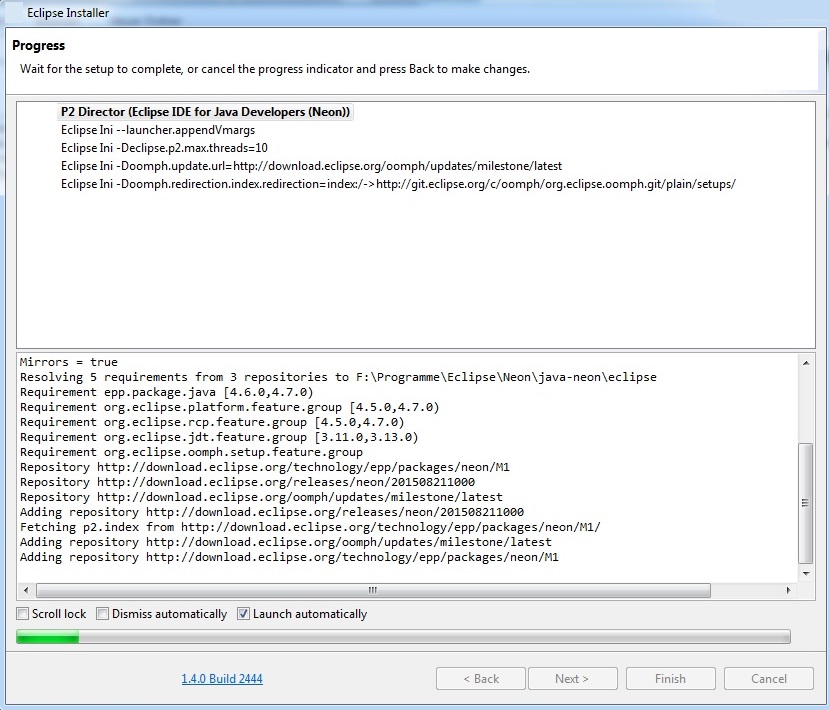Cancel the installation
This screenshot has height=710, width=829.
pos(769,678)
